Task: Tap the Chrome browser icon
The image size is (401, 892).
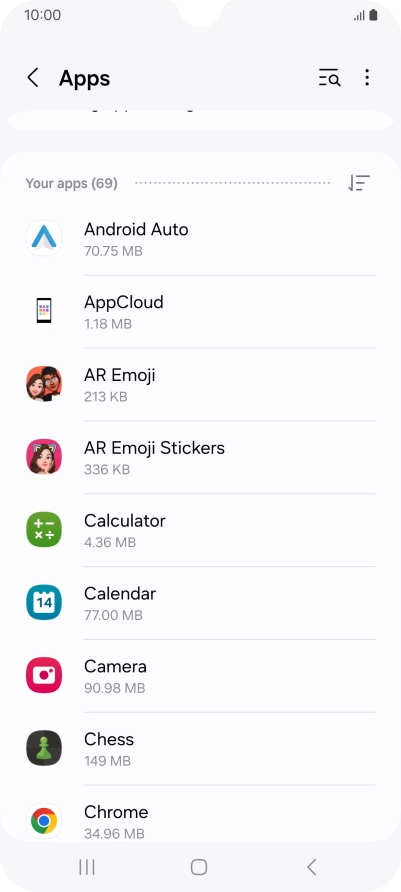Action: 44,821
